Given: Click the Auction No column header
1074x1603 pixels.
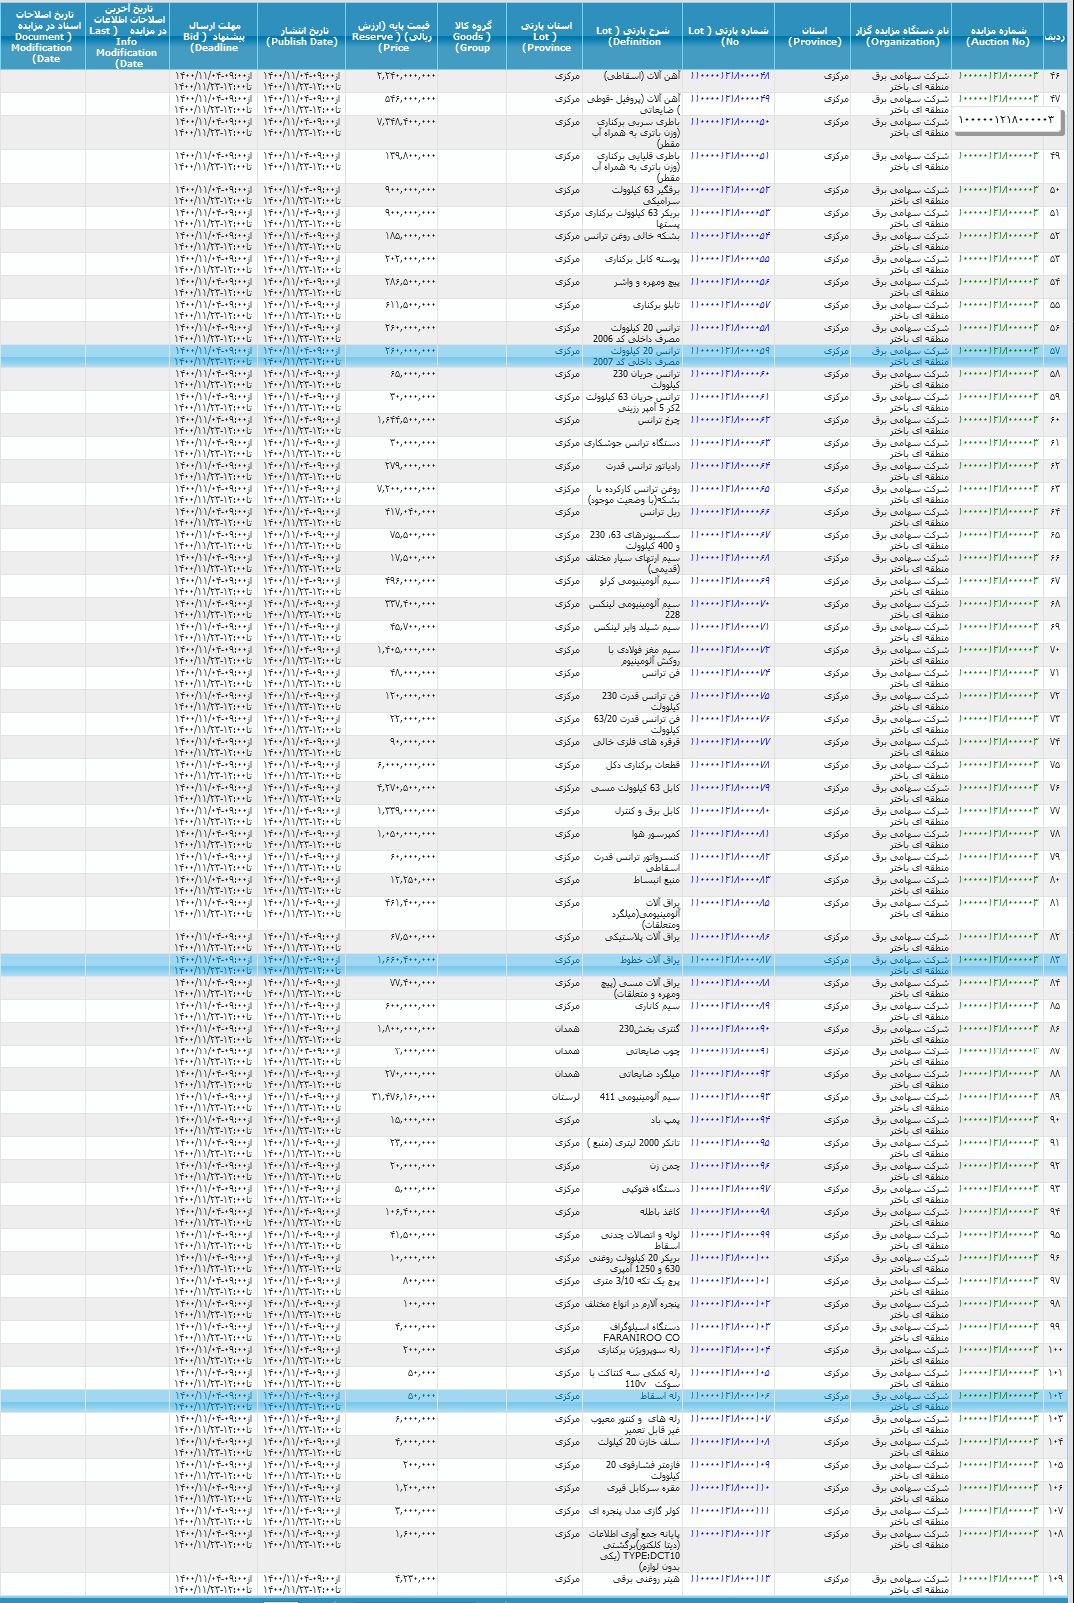Looking at the screenshot, I should pyautogui.click(x=997, y=36).
